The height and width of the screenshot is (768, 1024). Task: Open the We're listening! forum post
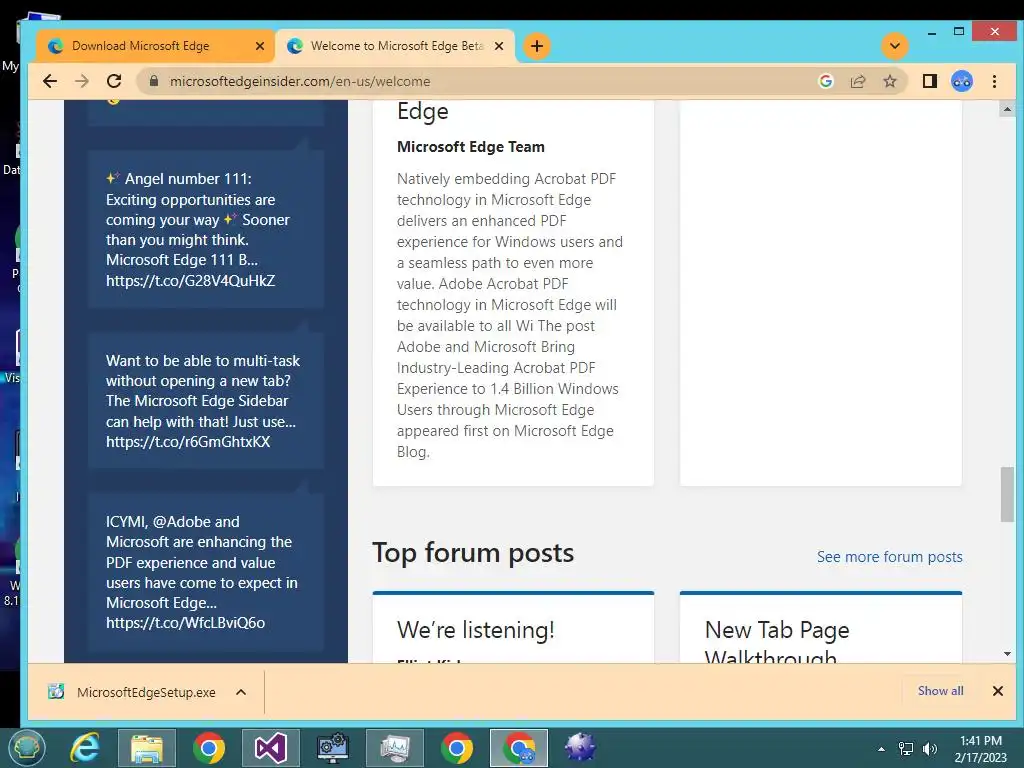(x=475, y=630)
